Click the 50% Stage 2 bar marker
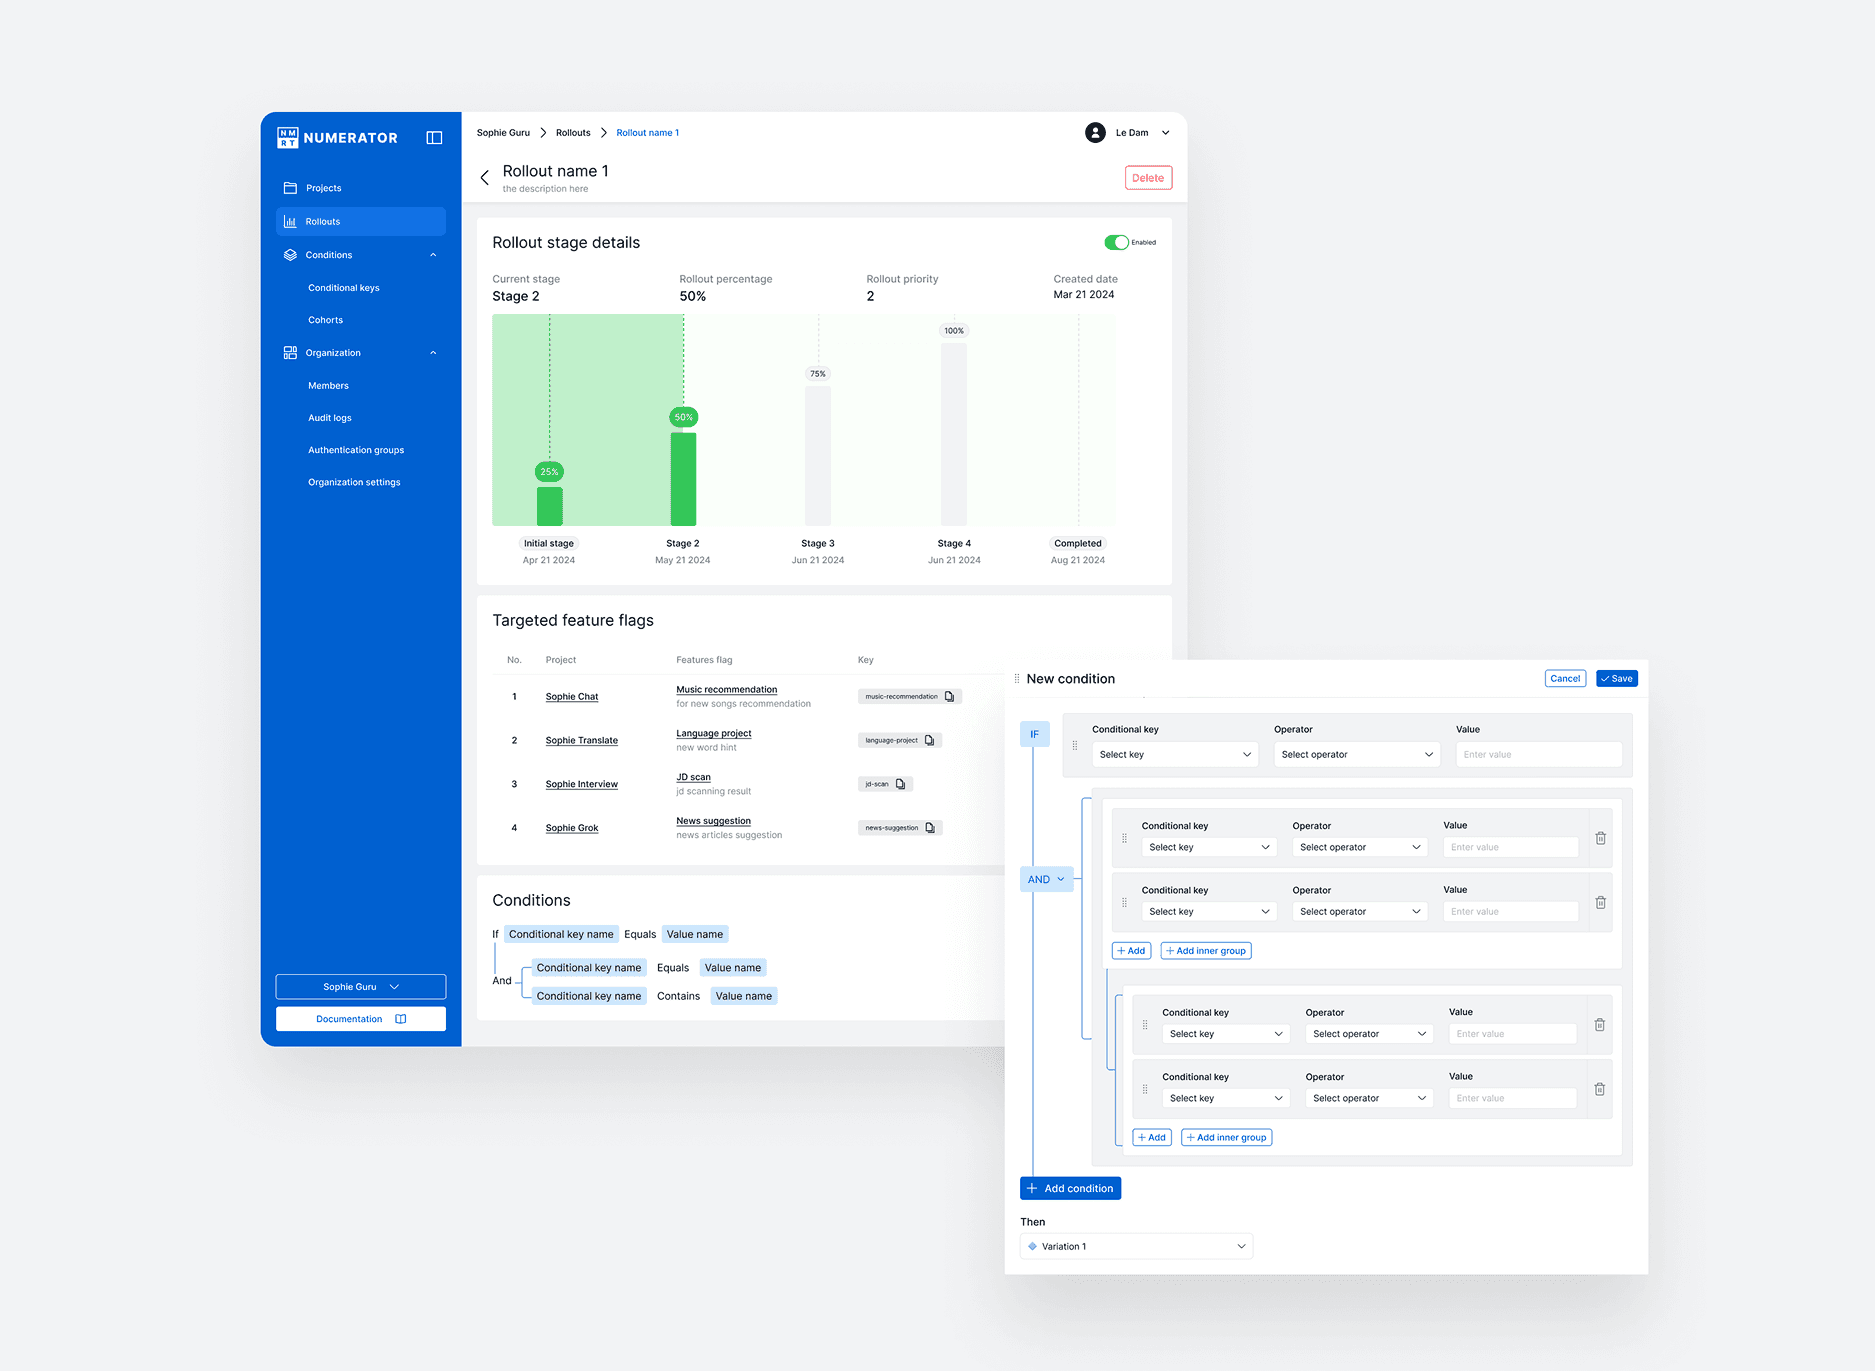 tap(684, 417)
